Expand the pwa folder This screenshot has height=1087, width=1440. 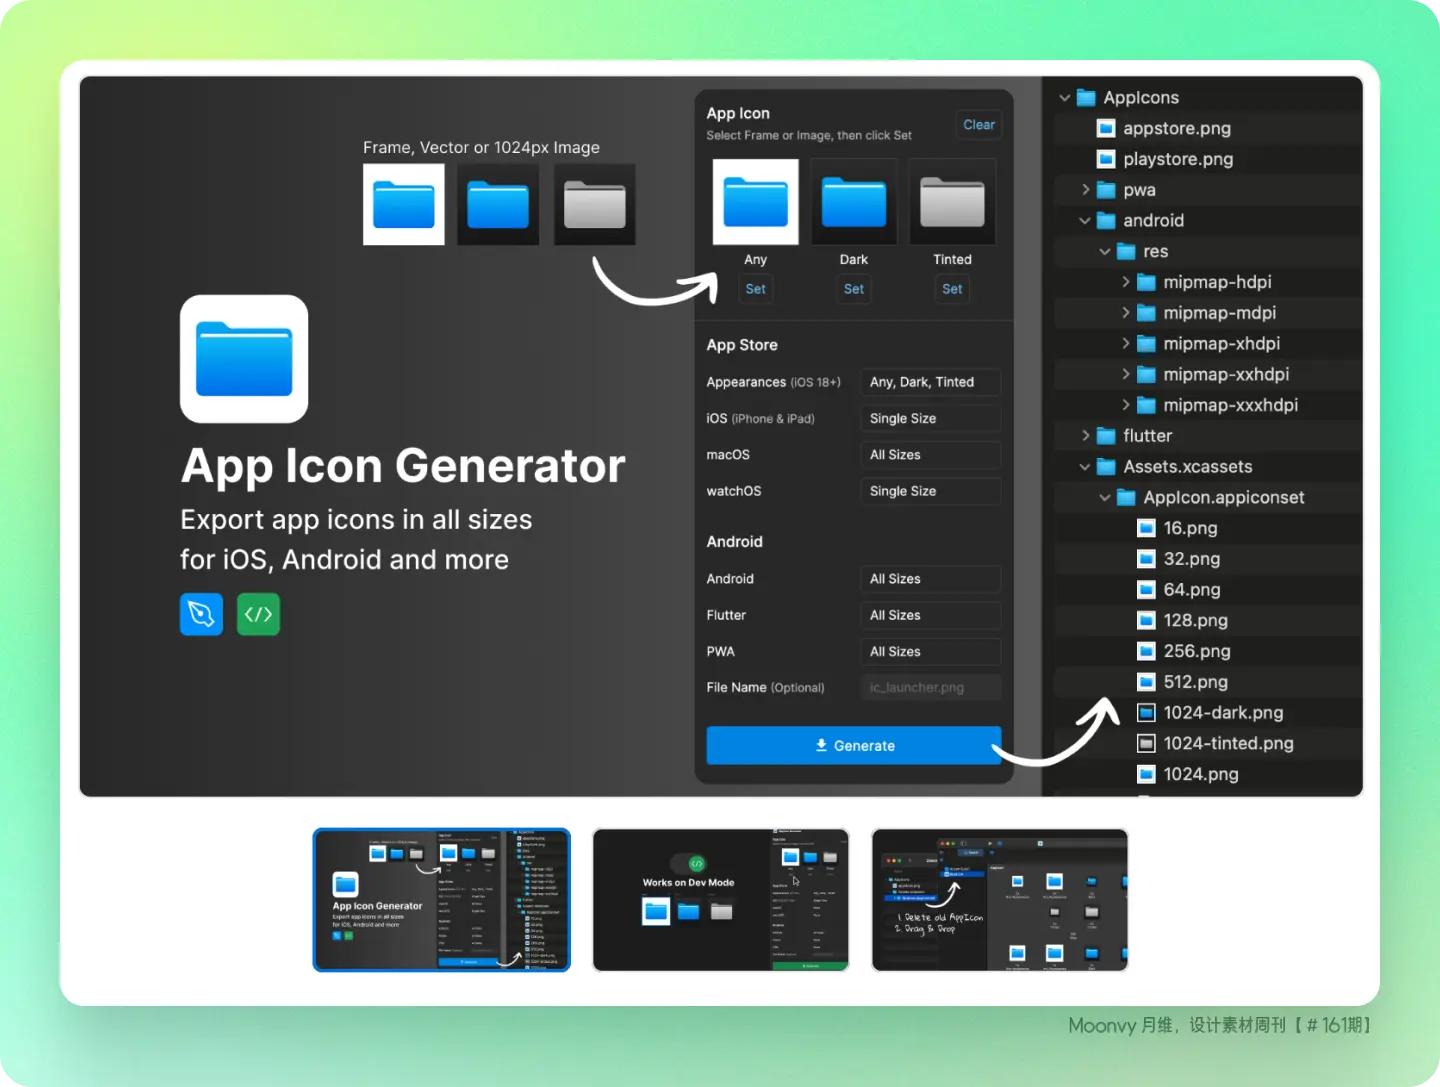click(x=1086, y=189)
